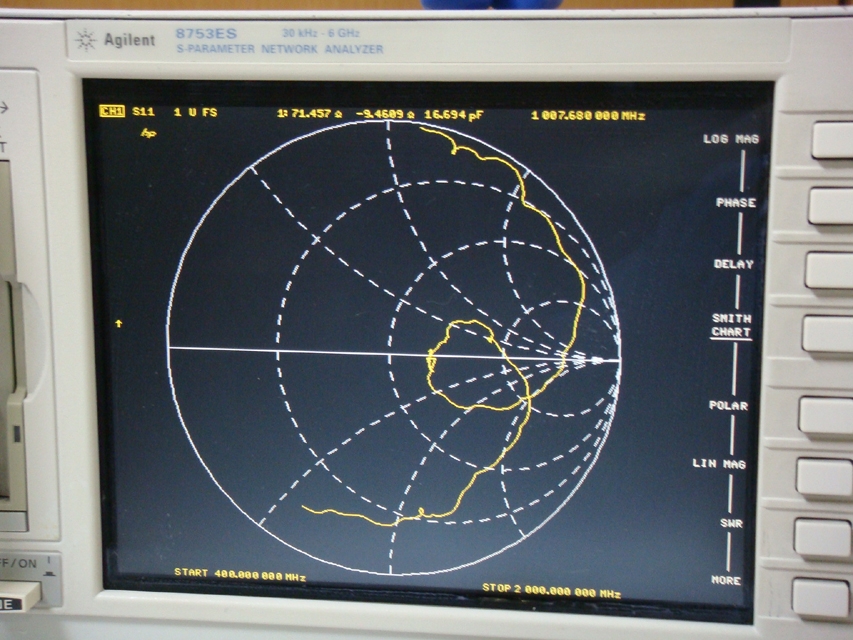Push the hardware softkey beside SWR

pos(822,538)
